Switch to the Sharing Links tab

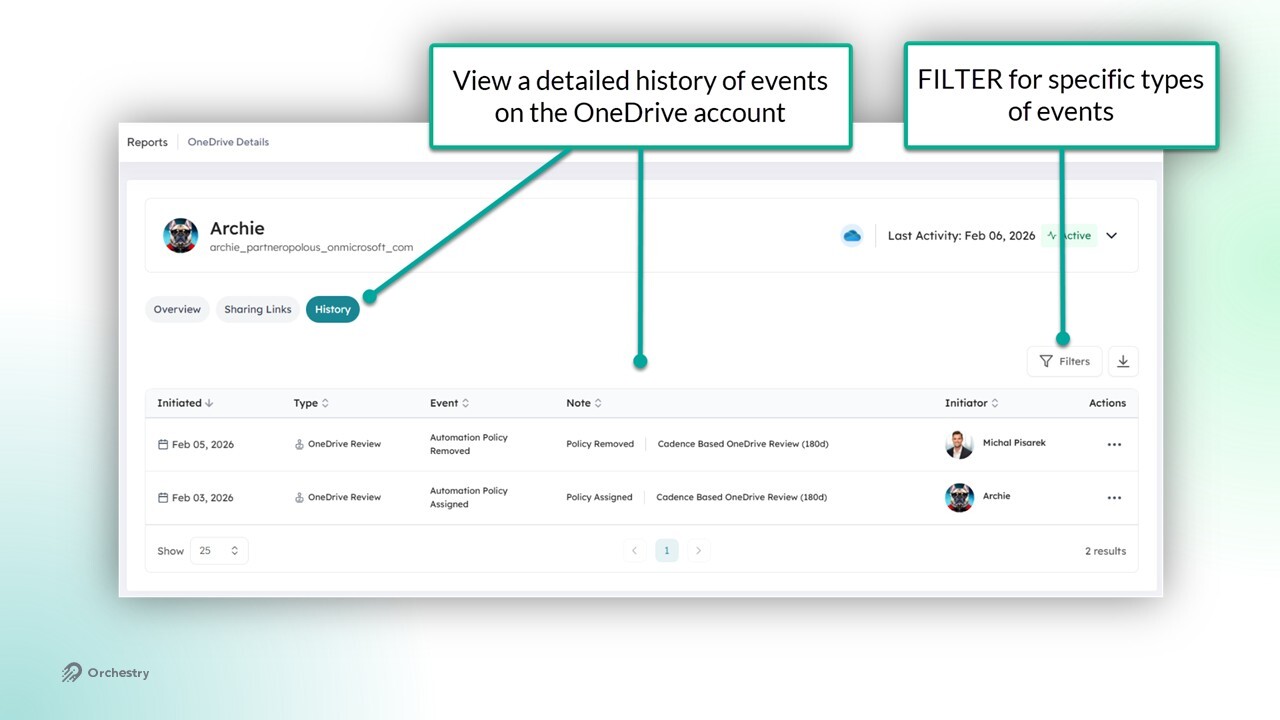click(258, 309)
